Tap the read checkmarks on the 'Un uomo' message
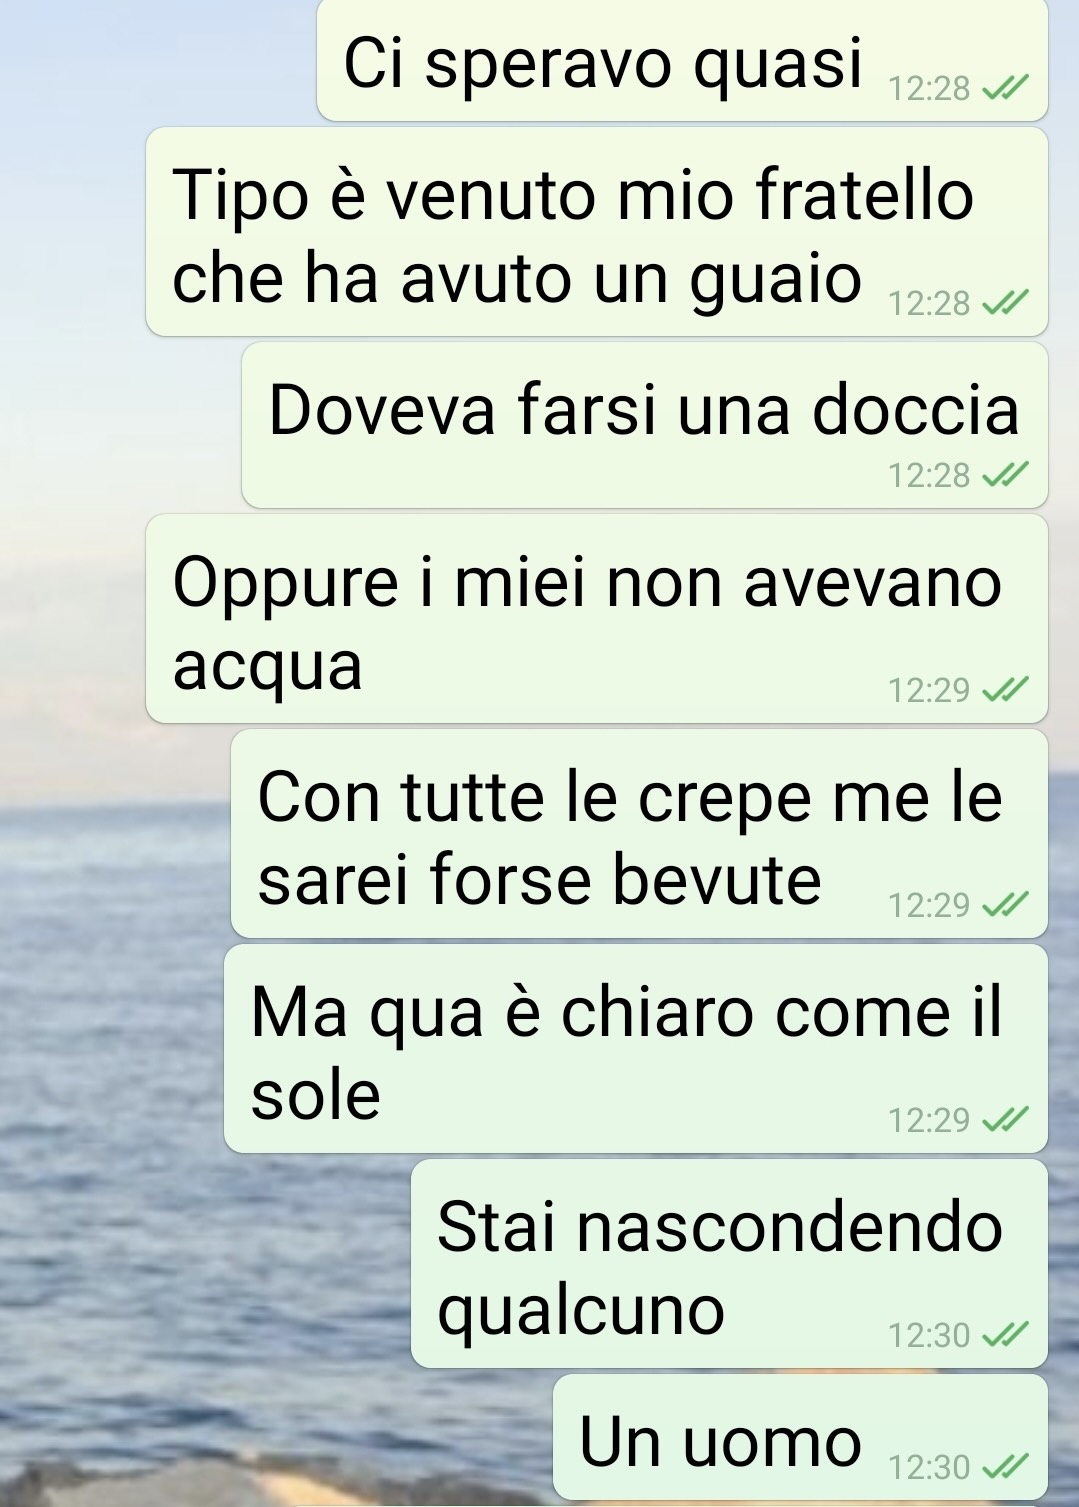The width and height of the screenshot is (1079, 1507). click(x=1005, y=1467)
